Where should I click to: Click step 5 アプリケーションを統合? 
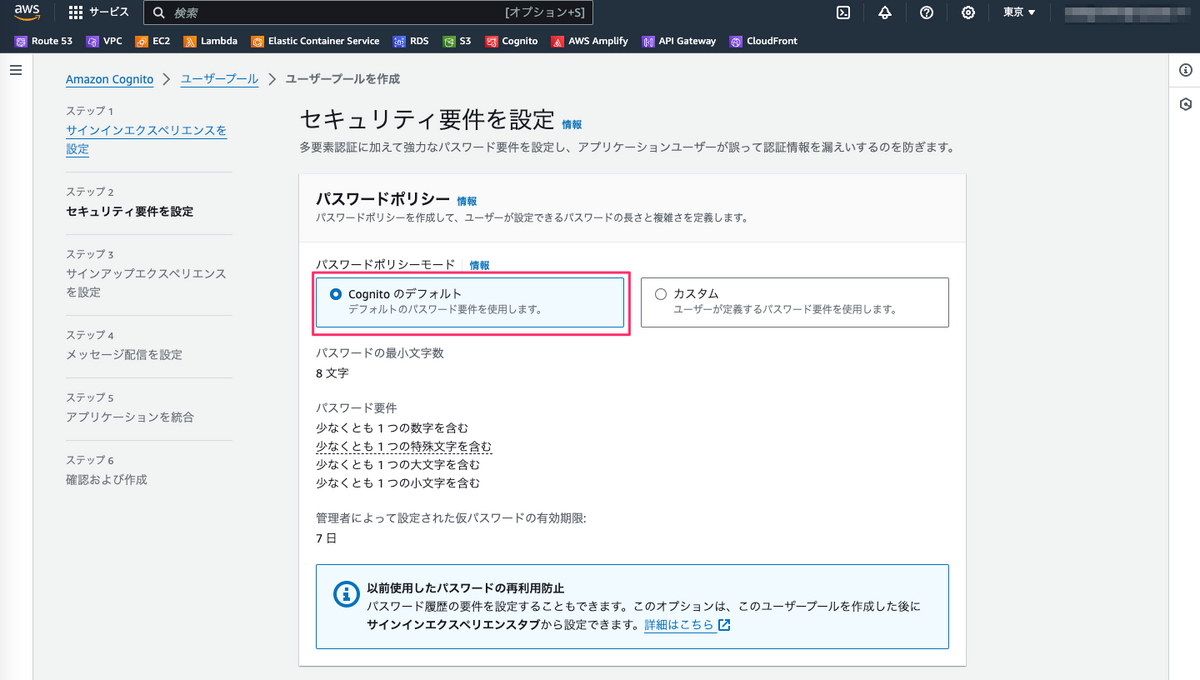click(x=130, y=417)
